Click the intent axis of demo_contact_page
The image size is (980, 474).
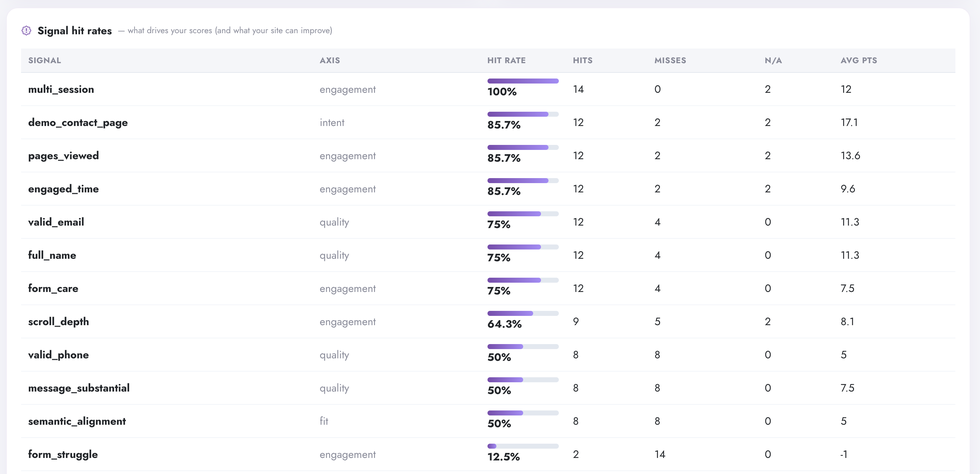[x=332, y=123]
